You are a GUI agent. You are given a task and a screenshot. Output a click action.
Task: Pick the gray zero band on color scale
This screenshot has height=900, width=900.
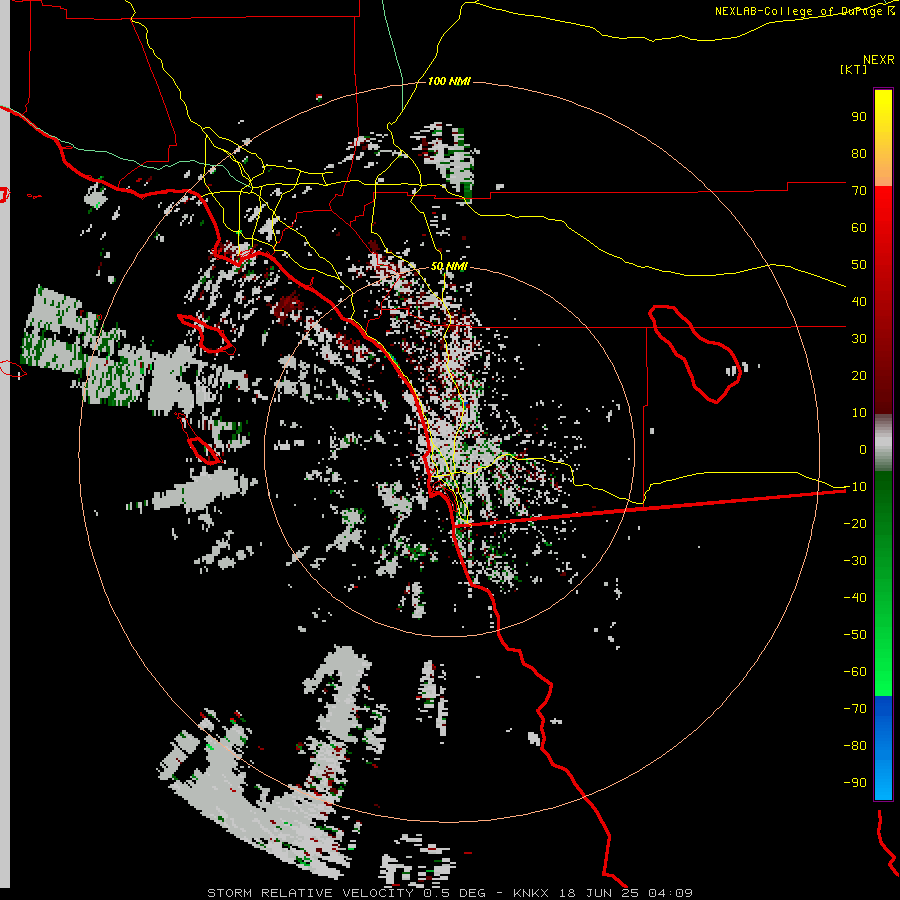click(883, 442)
